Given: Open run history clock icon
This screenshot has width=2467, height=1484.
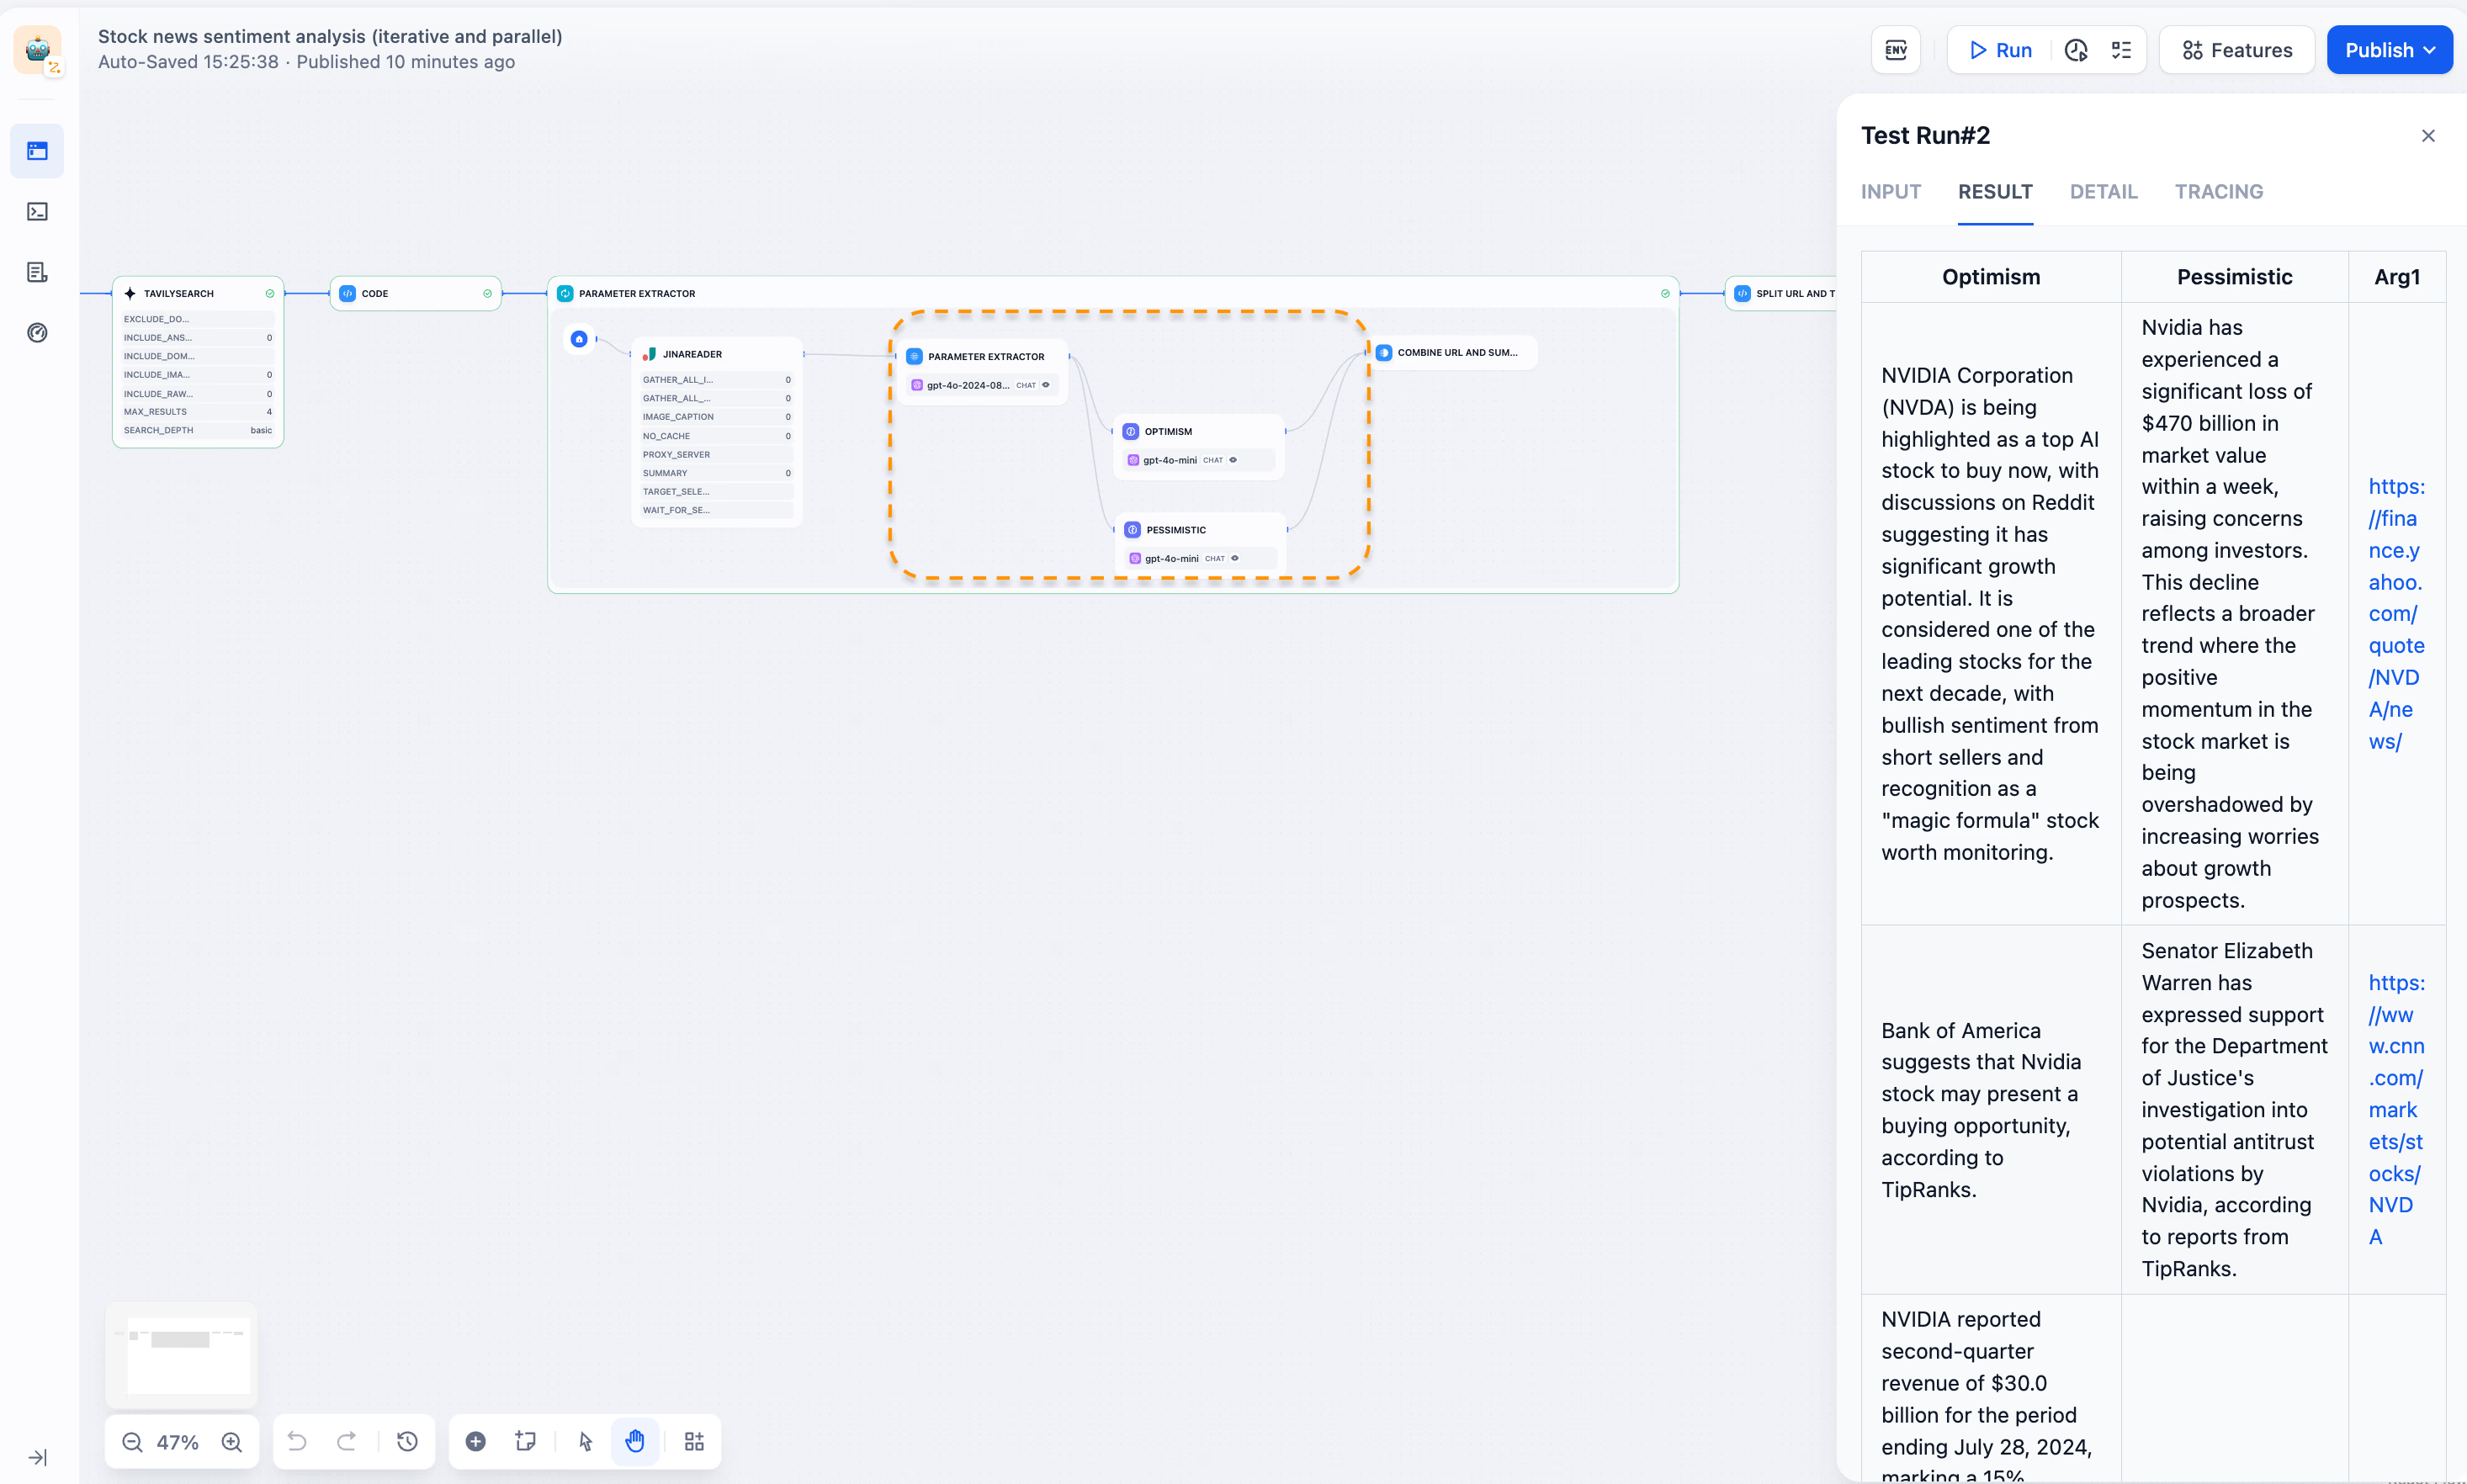Looking at the screenshot, I should point(2076,50).
